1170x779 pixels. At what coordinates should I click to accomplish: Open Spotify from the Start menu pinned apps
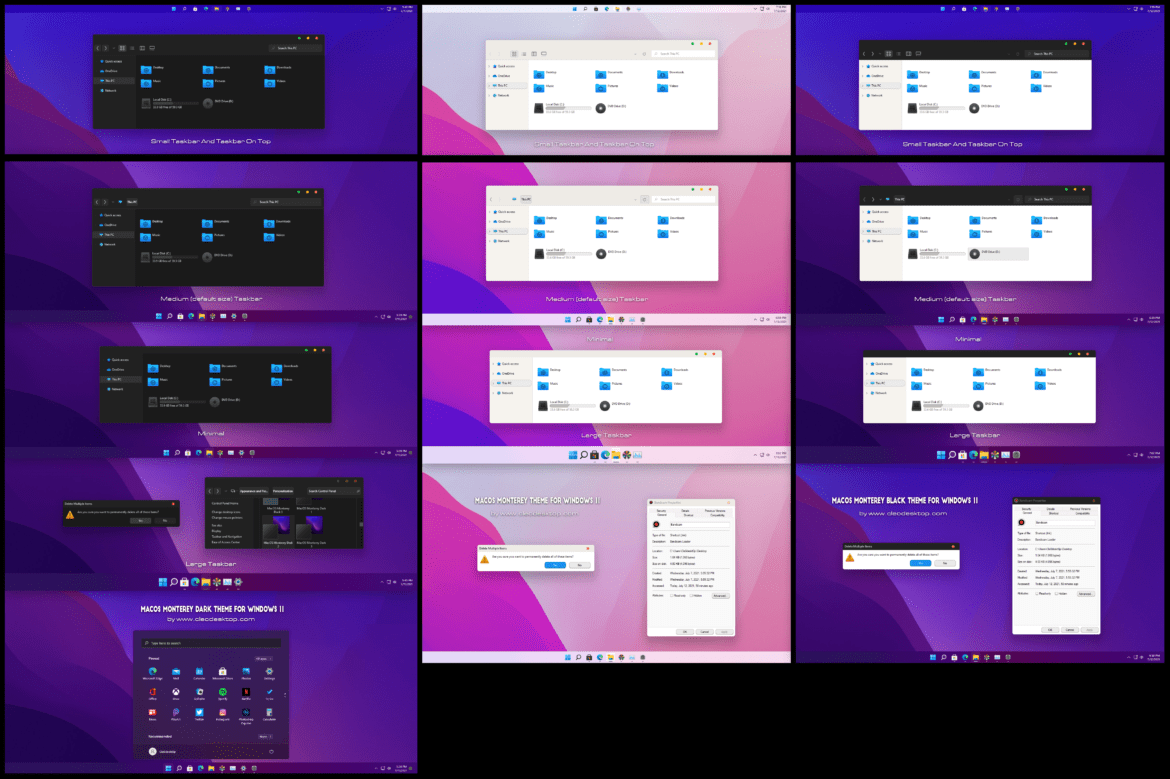click(224, 694)
